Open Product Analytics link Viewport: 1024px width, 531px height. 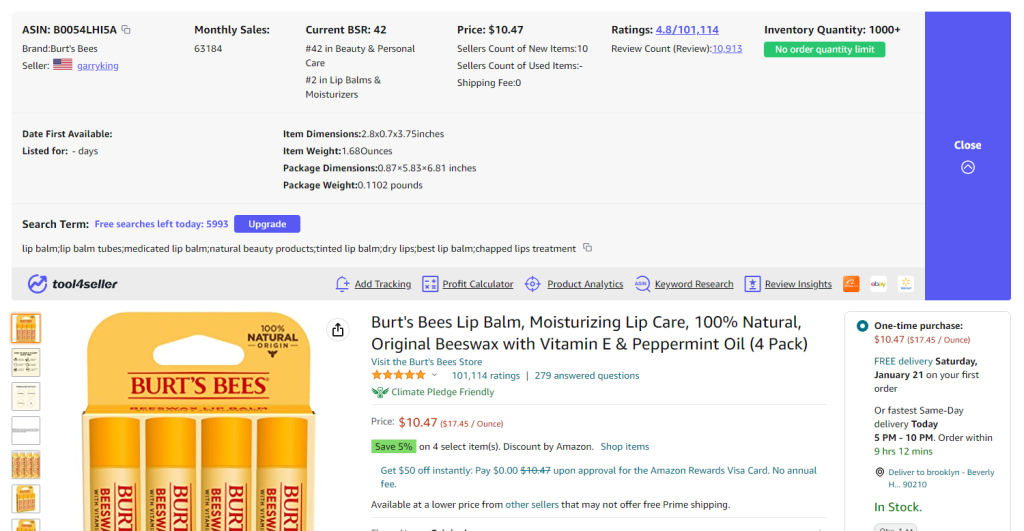(585, 284)
